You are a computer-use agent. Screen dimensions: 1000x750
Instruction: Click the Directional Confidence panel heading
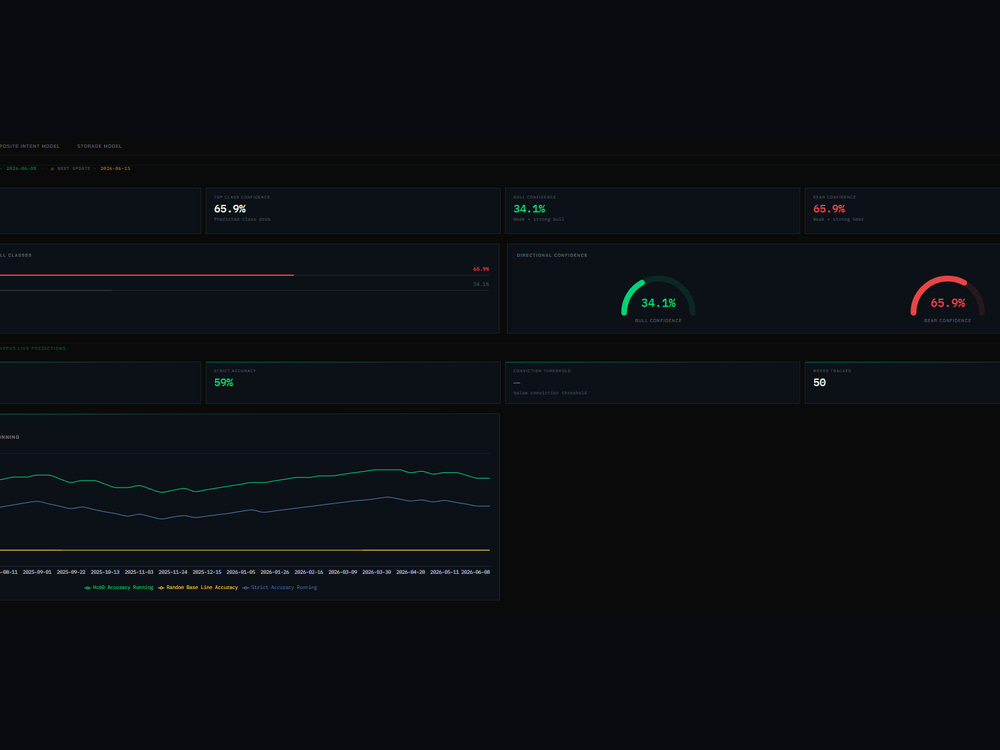pos(552,255)
